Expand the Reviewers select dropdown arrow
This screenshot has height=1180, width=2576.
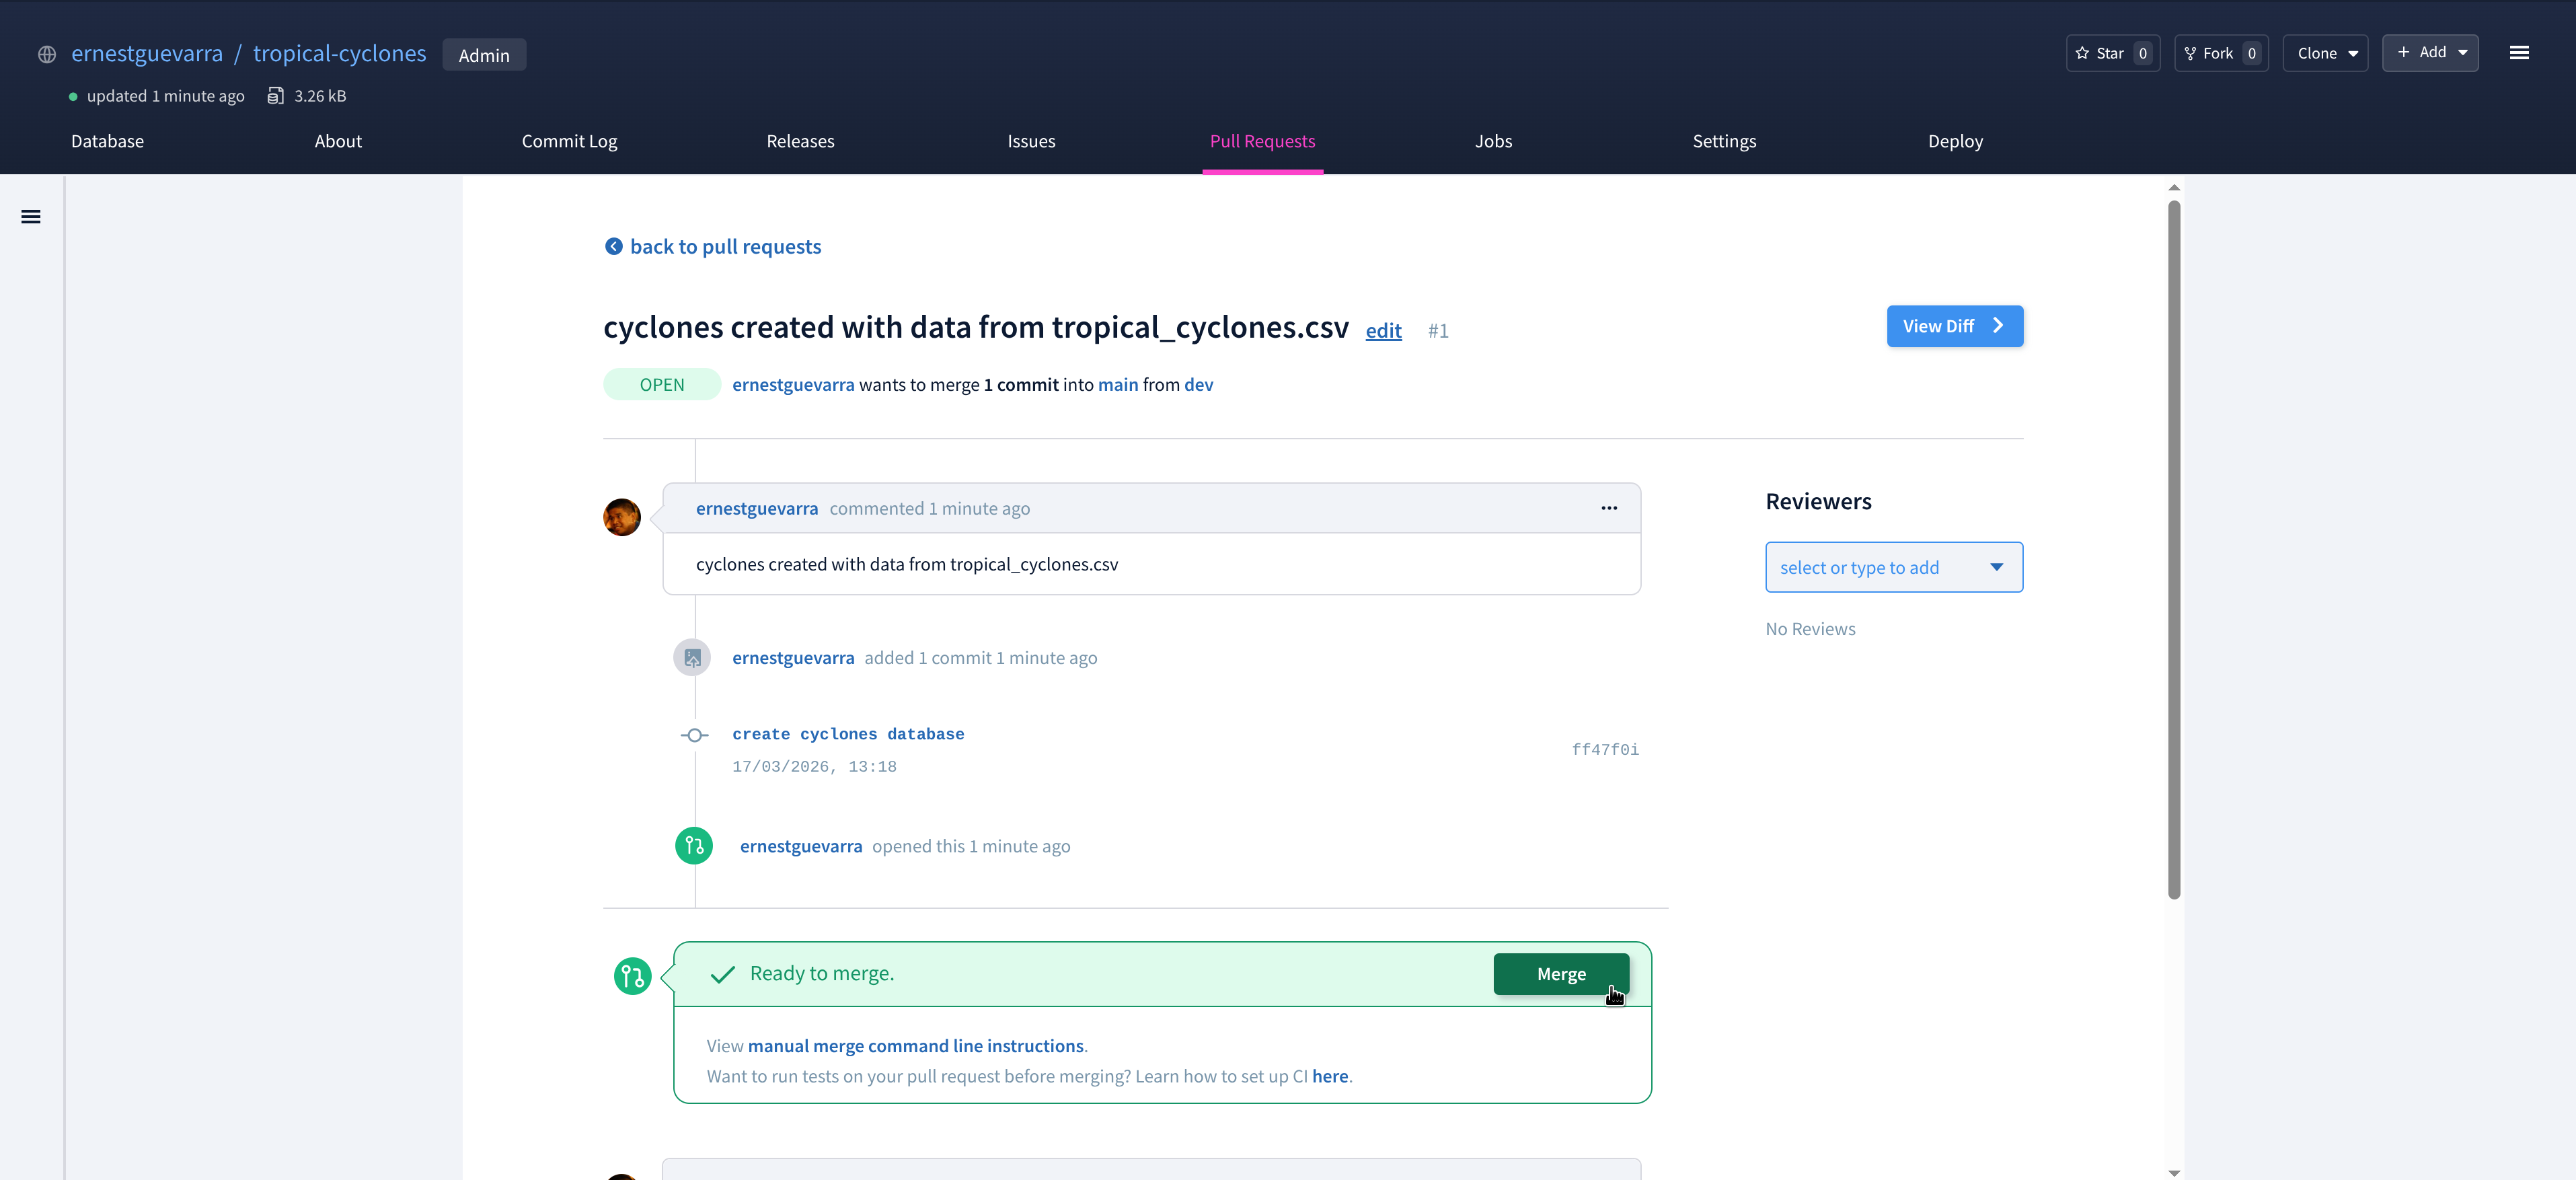pyautogui.click(x=1996, y=567)
